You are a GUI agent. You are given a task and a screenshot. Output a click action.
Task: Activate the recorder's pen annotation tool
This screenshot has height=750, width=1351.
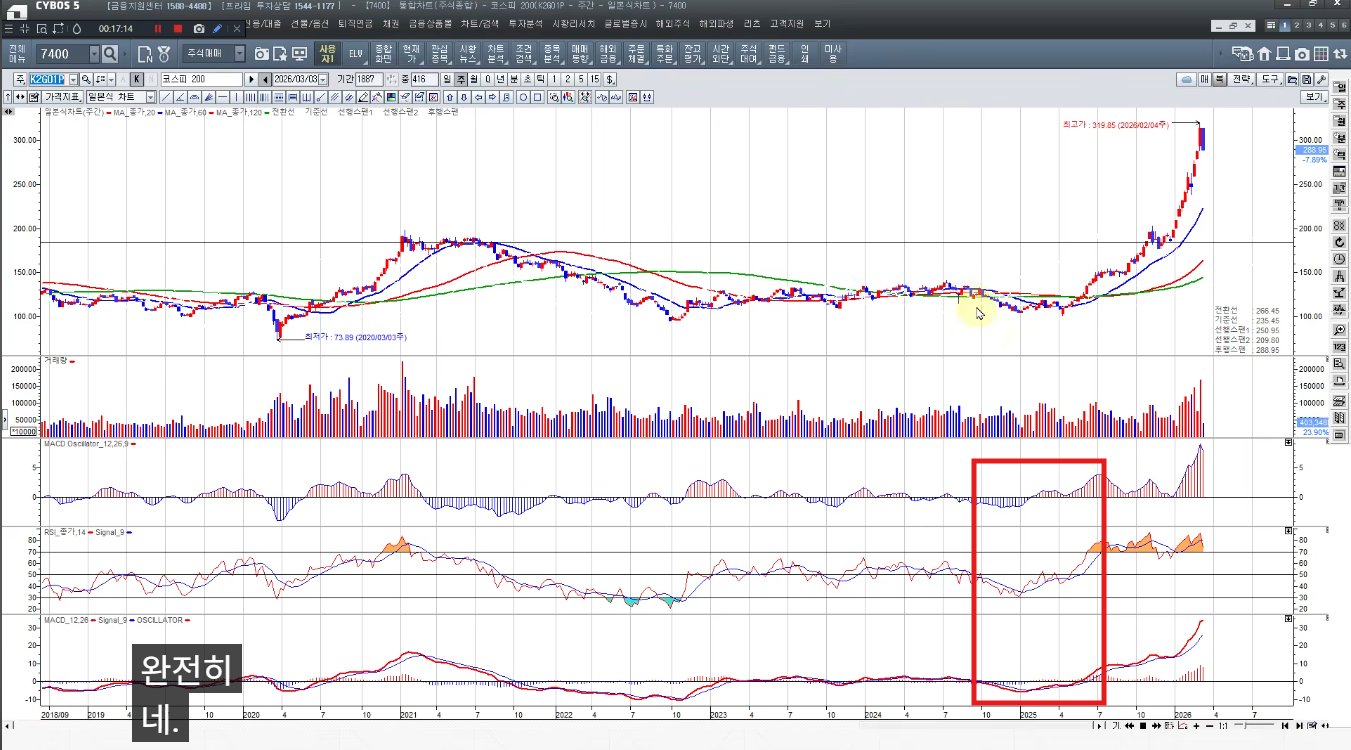[218, 28]
